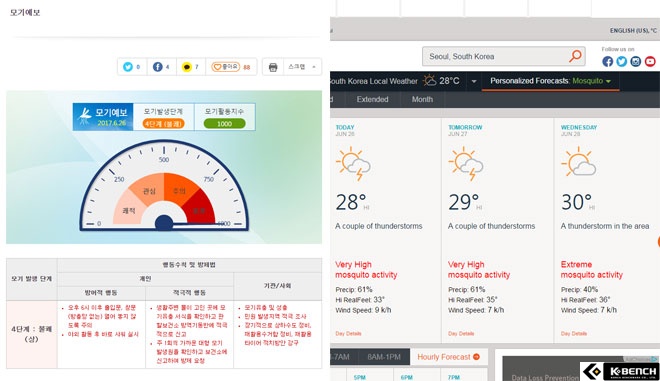Select the 7PM hourly column
Viewport: 660px width, 381px height.
[454, 377]
